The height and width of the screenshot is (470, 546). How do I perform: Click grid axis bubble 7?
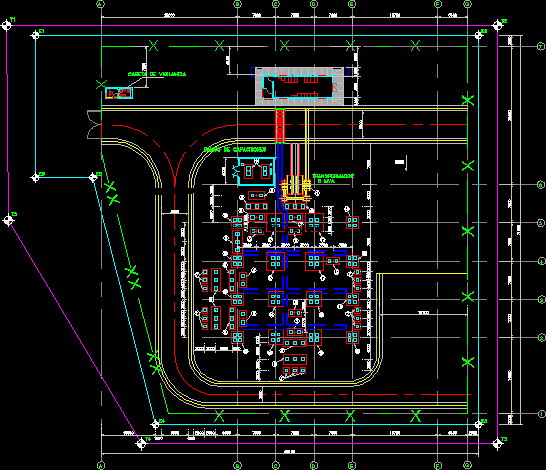click(541, 46)
